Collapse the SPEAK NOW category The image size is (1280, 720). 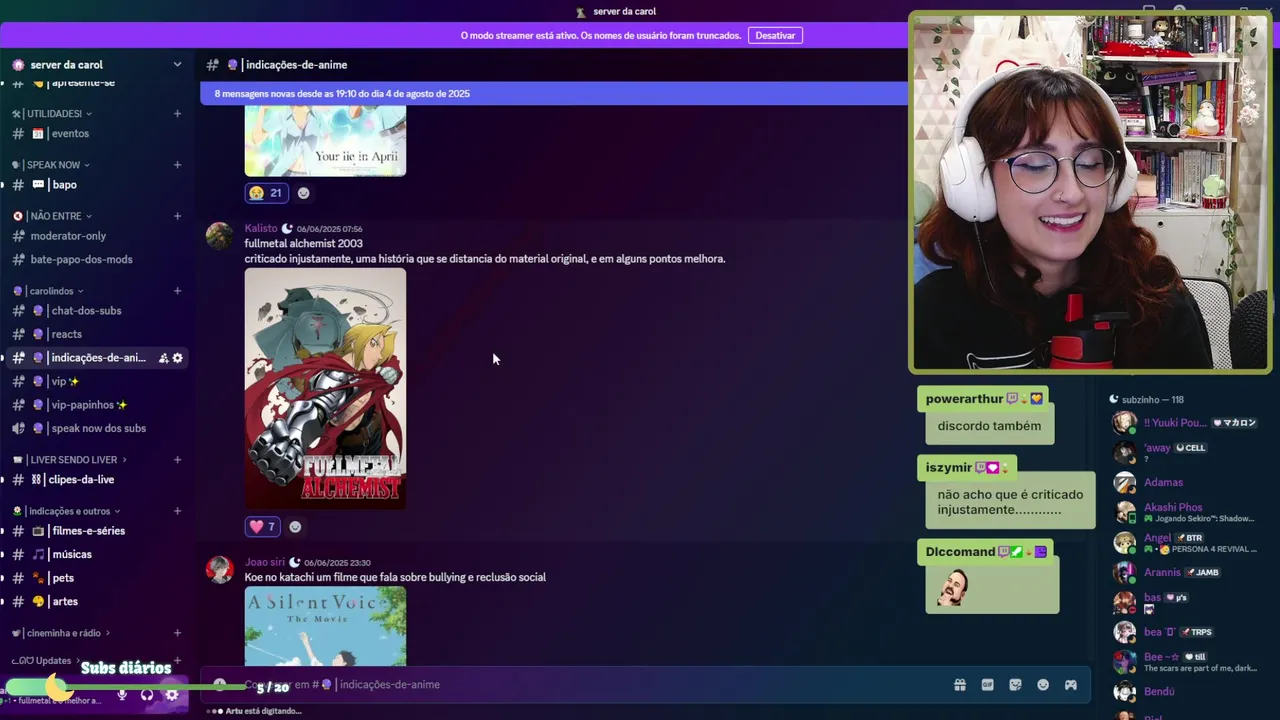(x=51, y=165)
